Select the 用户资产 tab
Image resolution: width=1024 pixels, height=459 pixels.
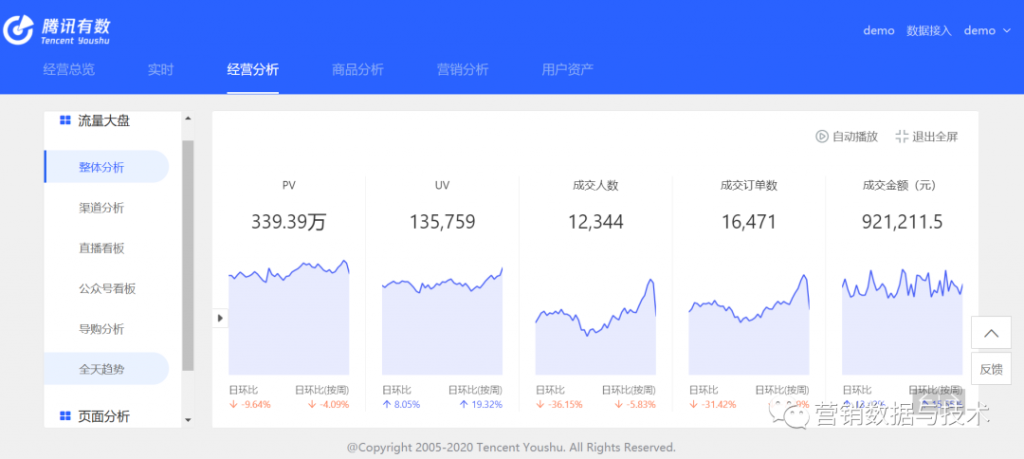click(x=567, y=70)
